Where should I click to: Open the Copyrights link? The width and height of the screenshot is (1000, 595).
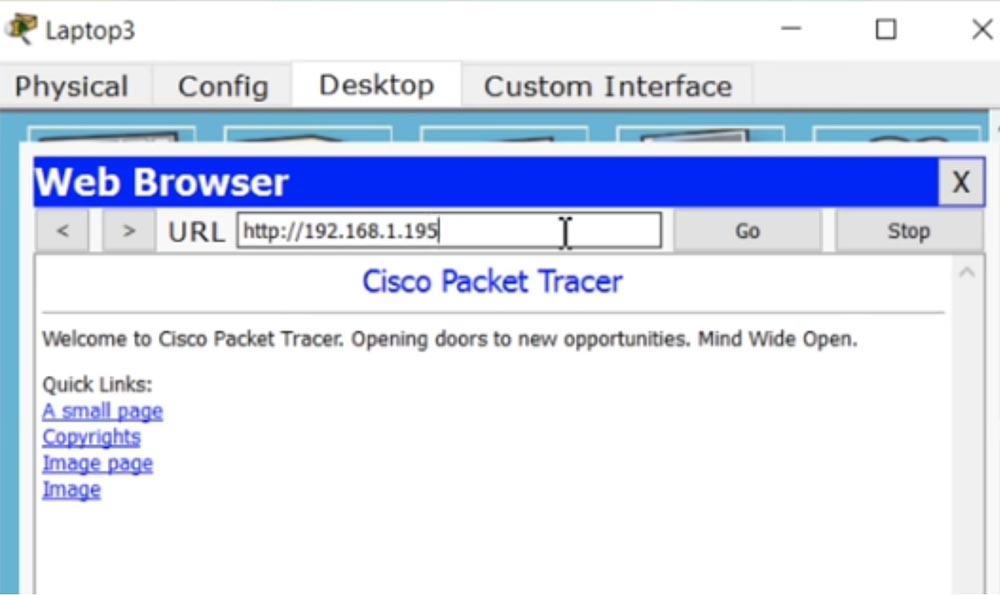tap(91, 437)
